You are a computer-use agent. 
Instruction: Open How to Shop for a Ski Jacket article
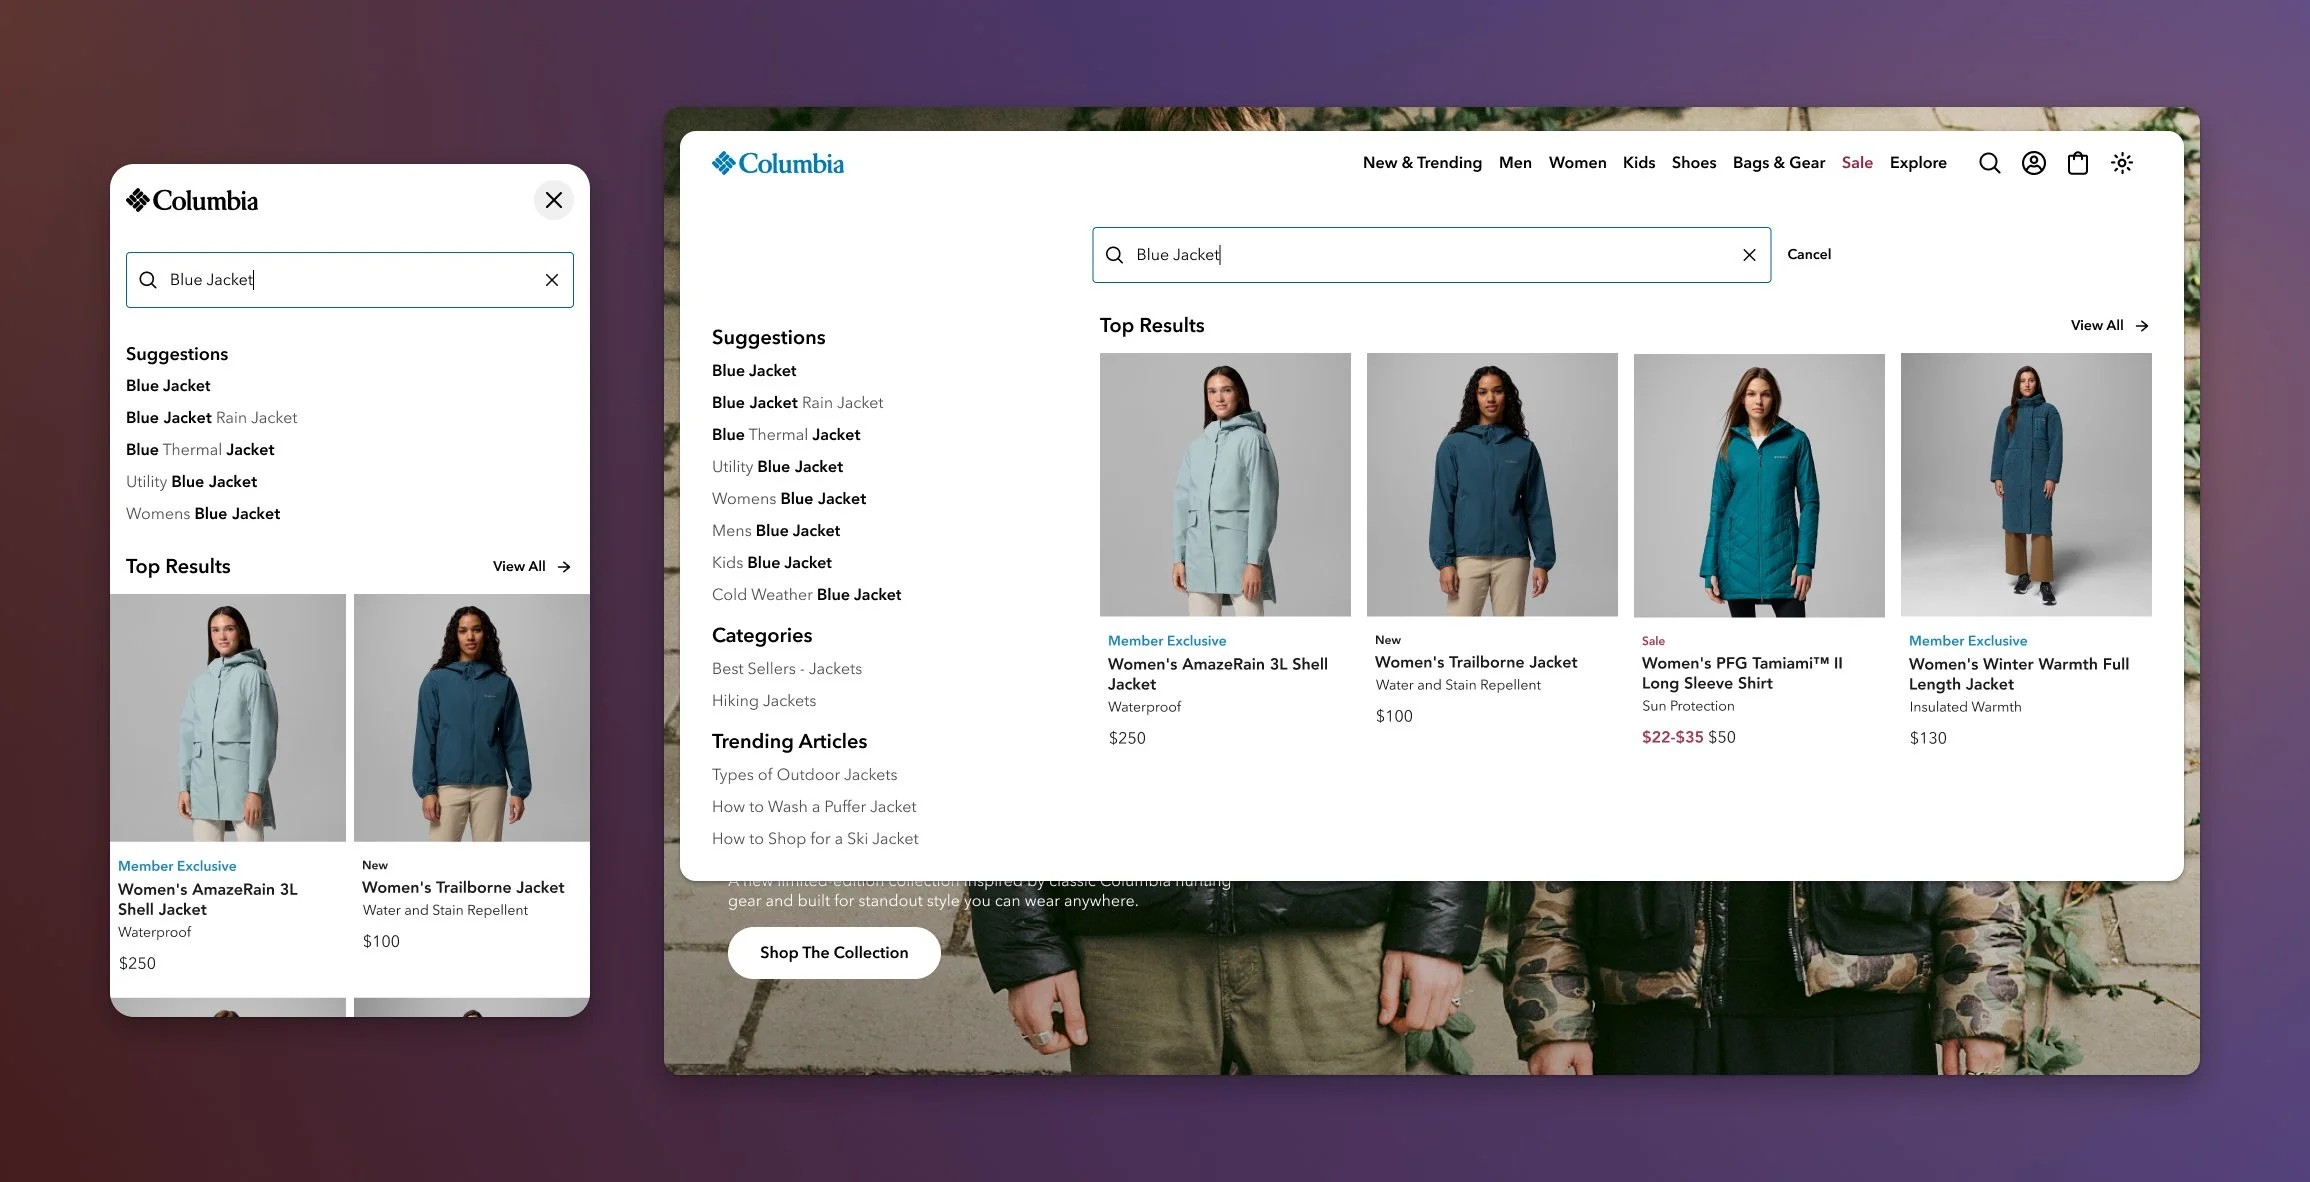(814, 839)
